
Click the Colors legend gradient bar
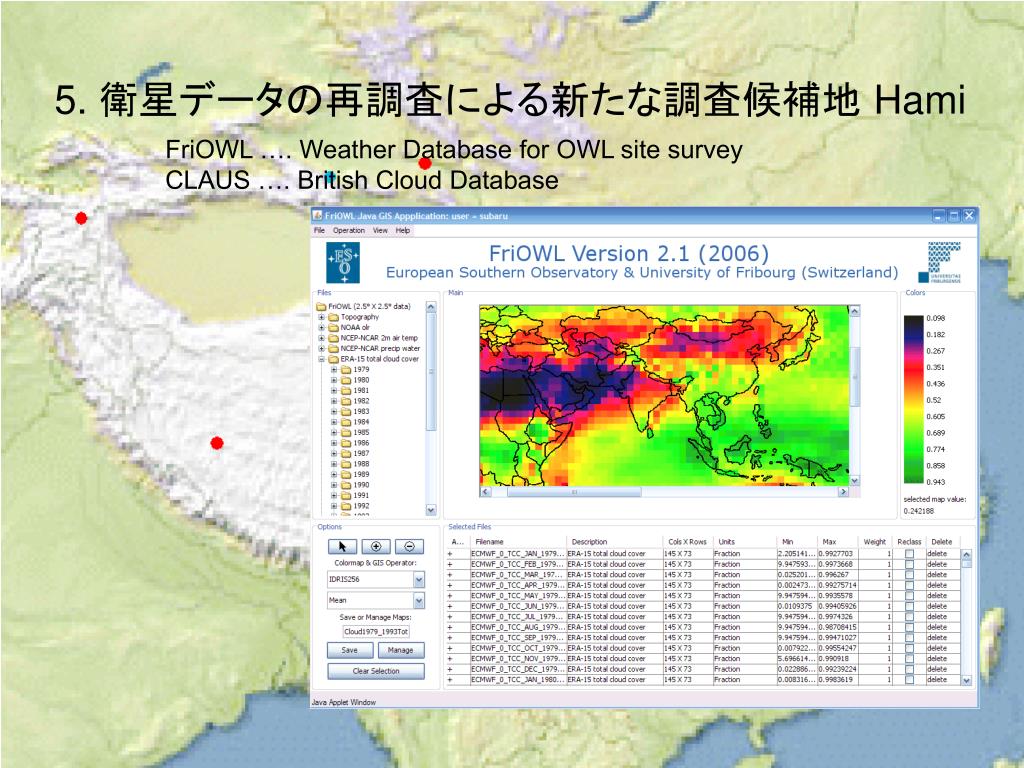(x=913, y=400)
